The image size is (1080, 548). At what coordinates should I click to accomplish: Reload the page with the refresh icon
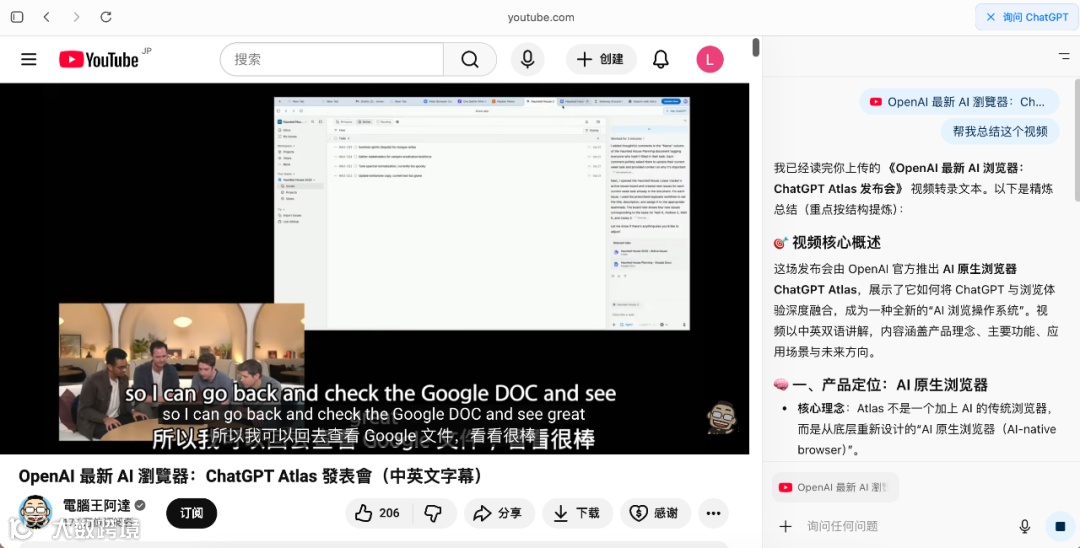click(x=106, y=17)
